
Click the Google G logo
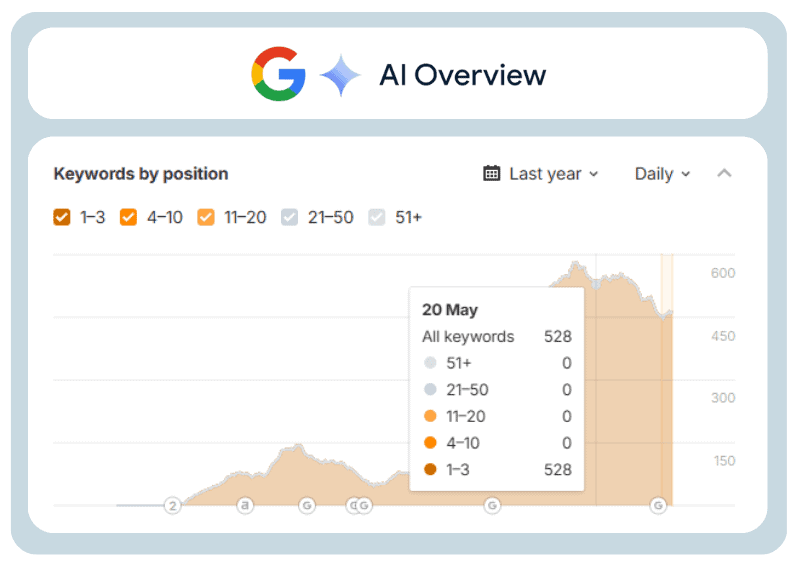(279, 74)
